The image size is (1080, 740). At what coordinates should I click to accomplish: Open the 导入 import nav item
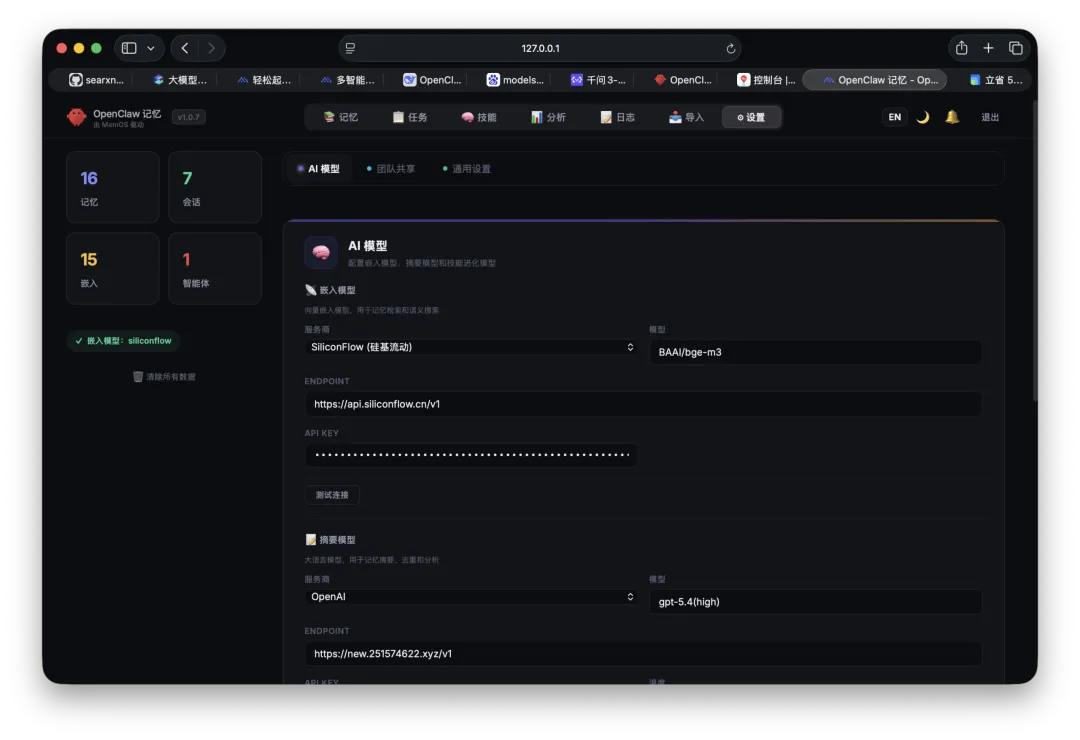tap(686, 117)
